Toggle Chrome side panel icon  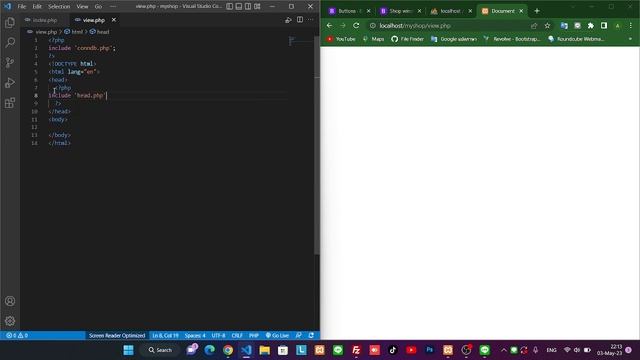(x=604, y=26)
